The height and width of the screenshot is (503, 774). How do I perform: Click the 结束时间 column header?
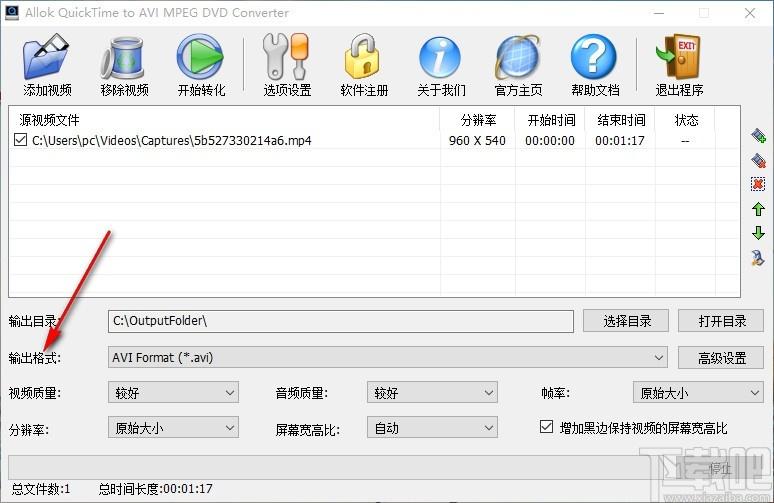(x=620, y=120)
